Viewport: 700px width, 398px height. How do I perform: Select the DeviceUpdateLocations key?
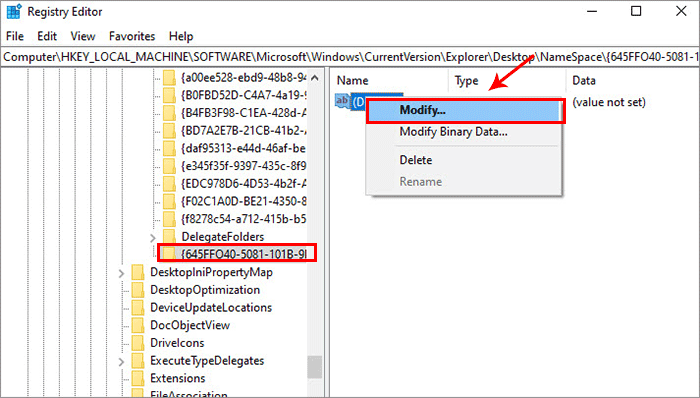tap(211, 307)
